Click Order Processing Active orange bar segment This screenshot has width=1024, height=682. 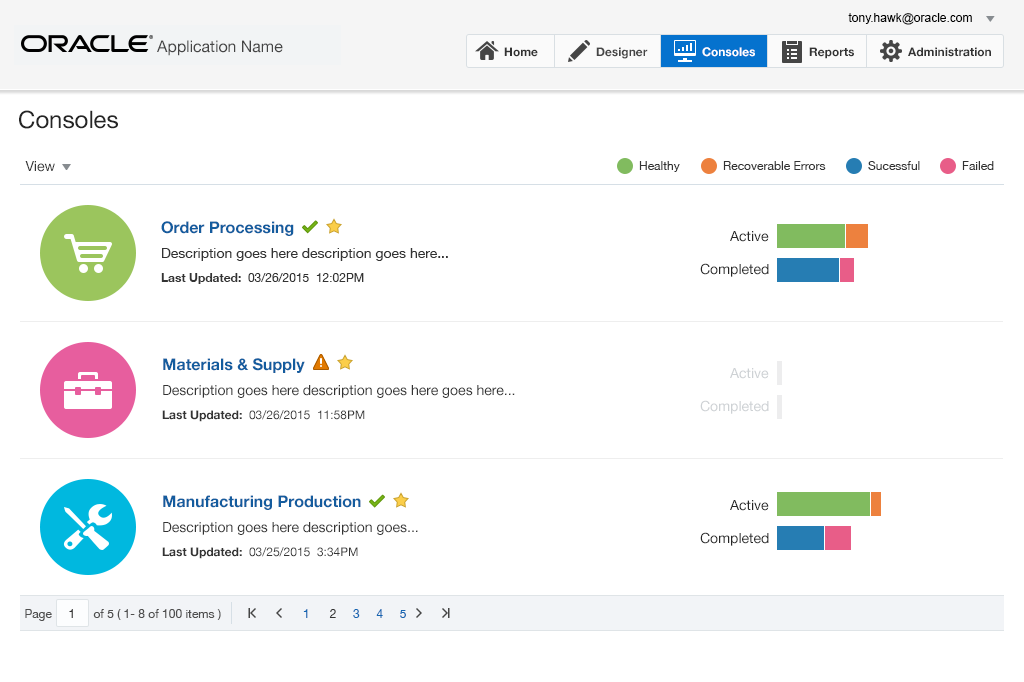click(x=857, y=236)
